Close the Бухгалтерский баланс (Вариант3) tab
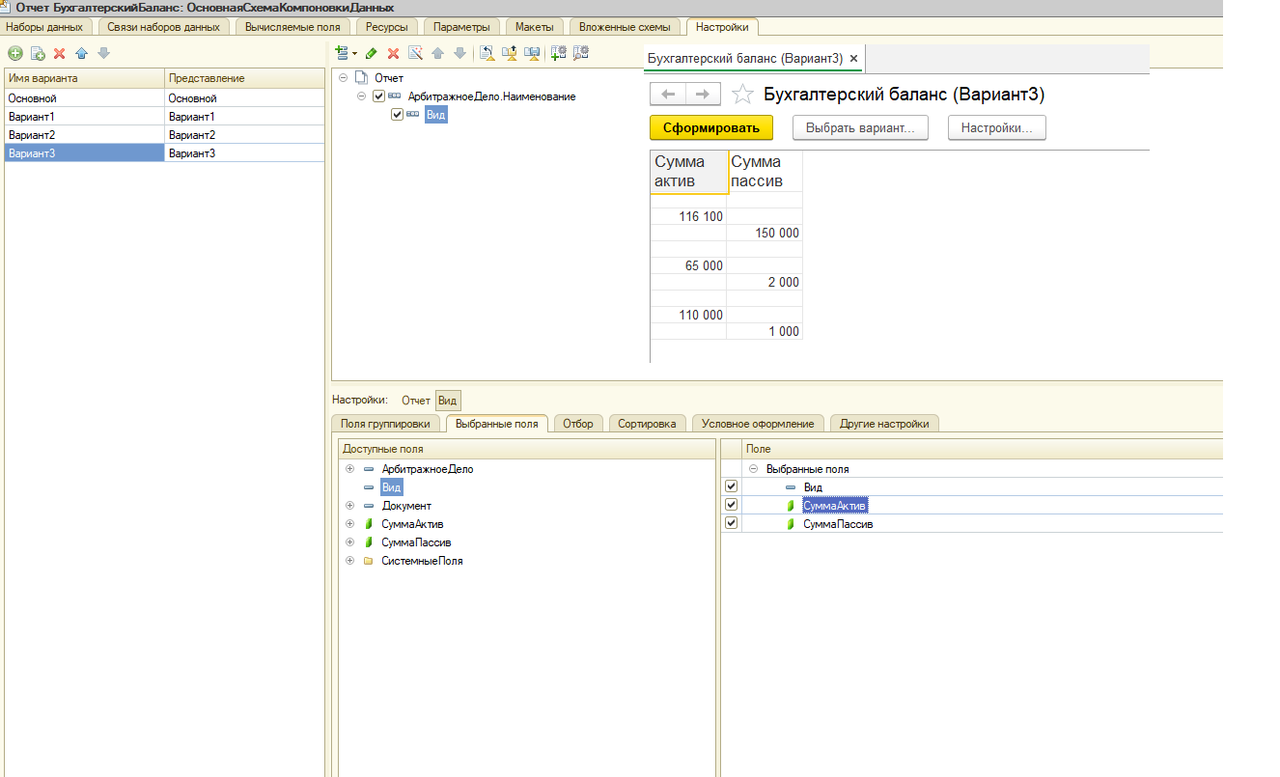This screenshot has height=777, width=1280. (x=854, y=59)
